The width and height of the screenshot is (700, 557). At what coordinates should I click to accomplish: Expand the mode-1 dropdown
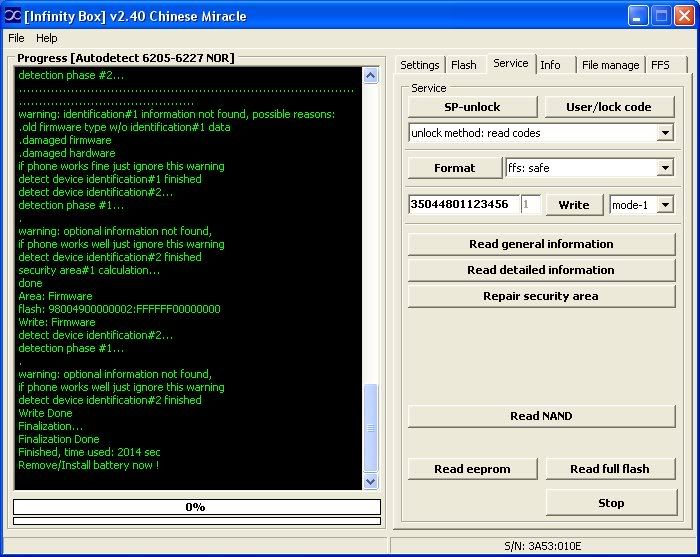point(665,205)
